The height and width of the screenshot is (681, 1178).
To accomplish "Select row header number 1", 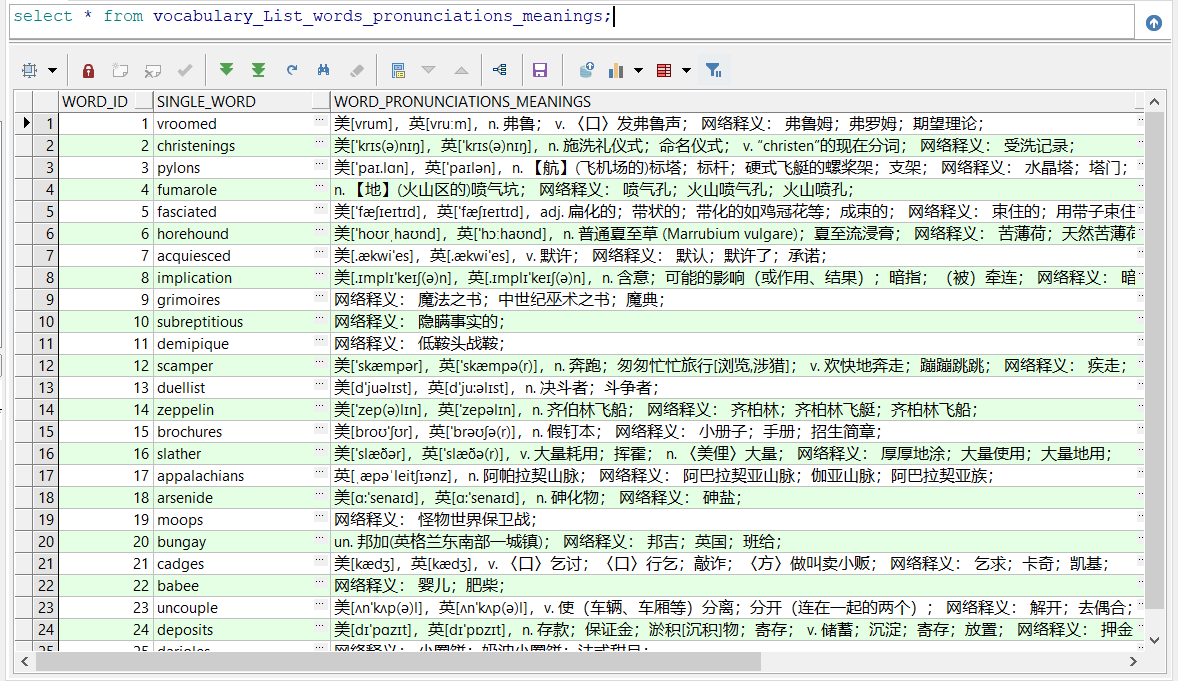I will [x=46, y=123].
